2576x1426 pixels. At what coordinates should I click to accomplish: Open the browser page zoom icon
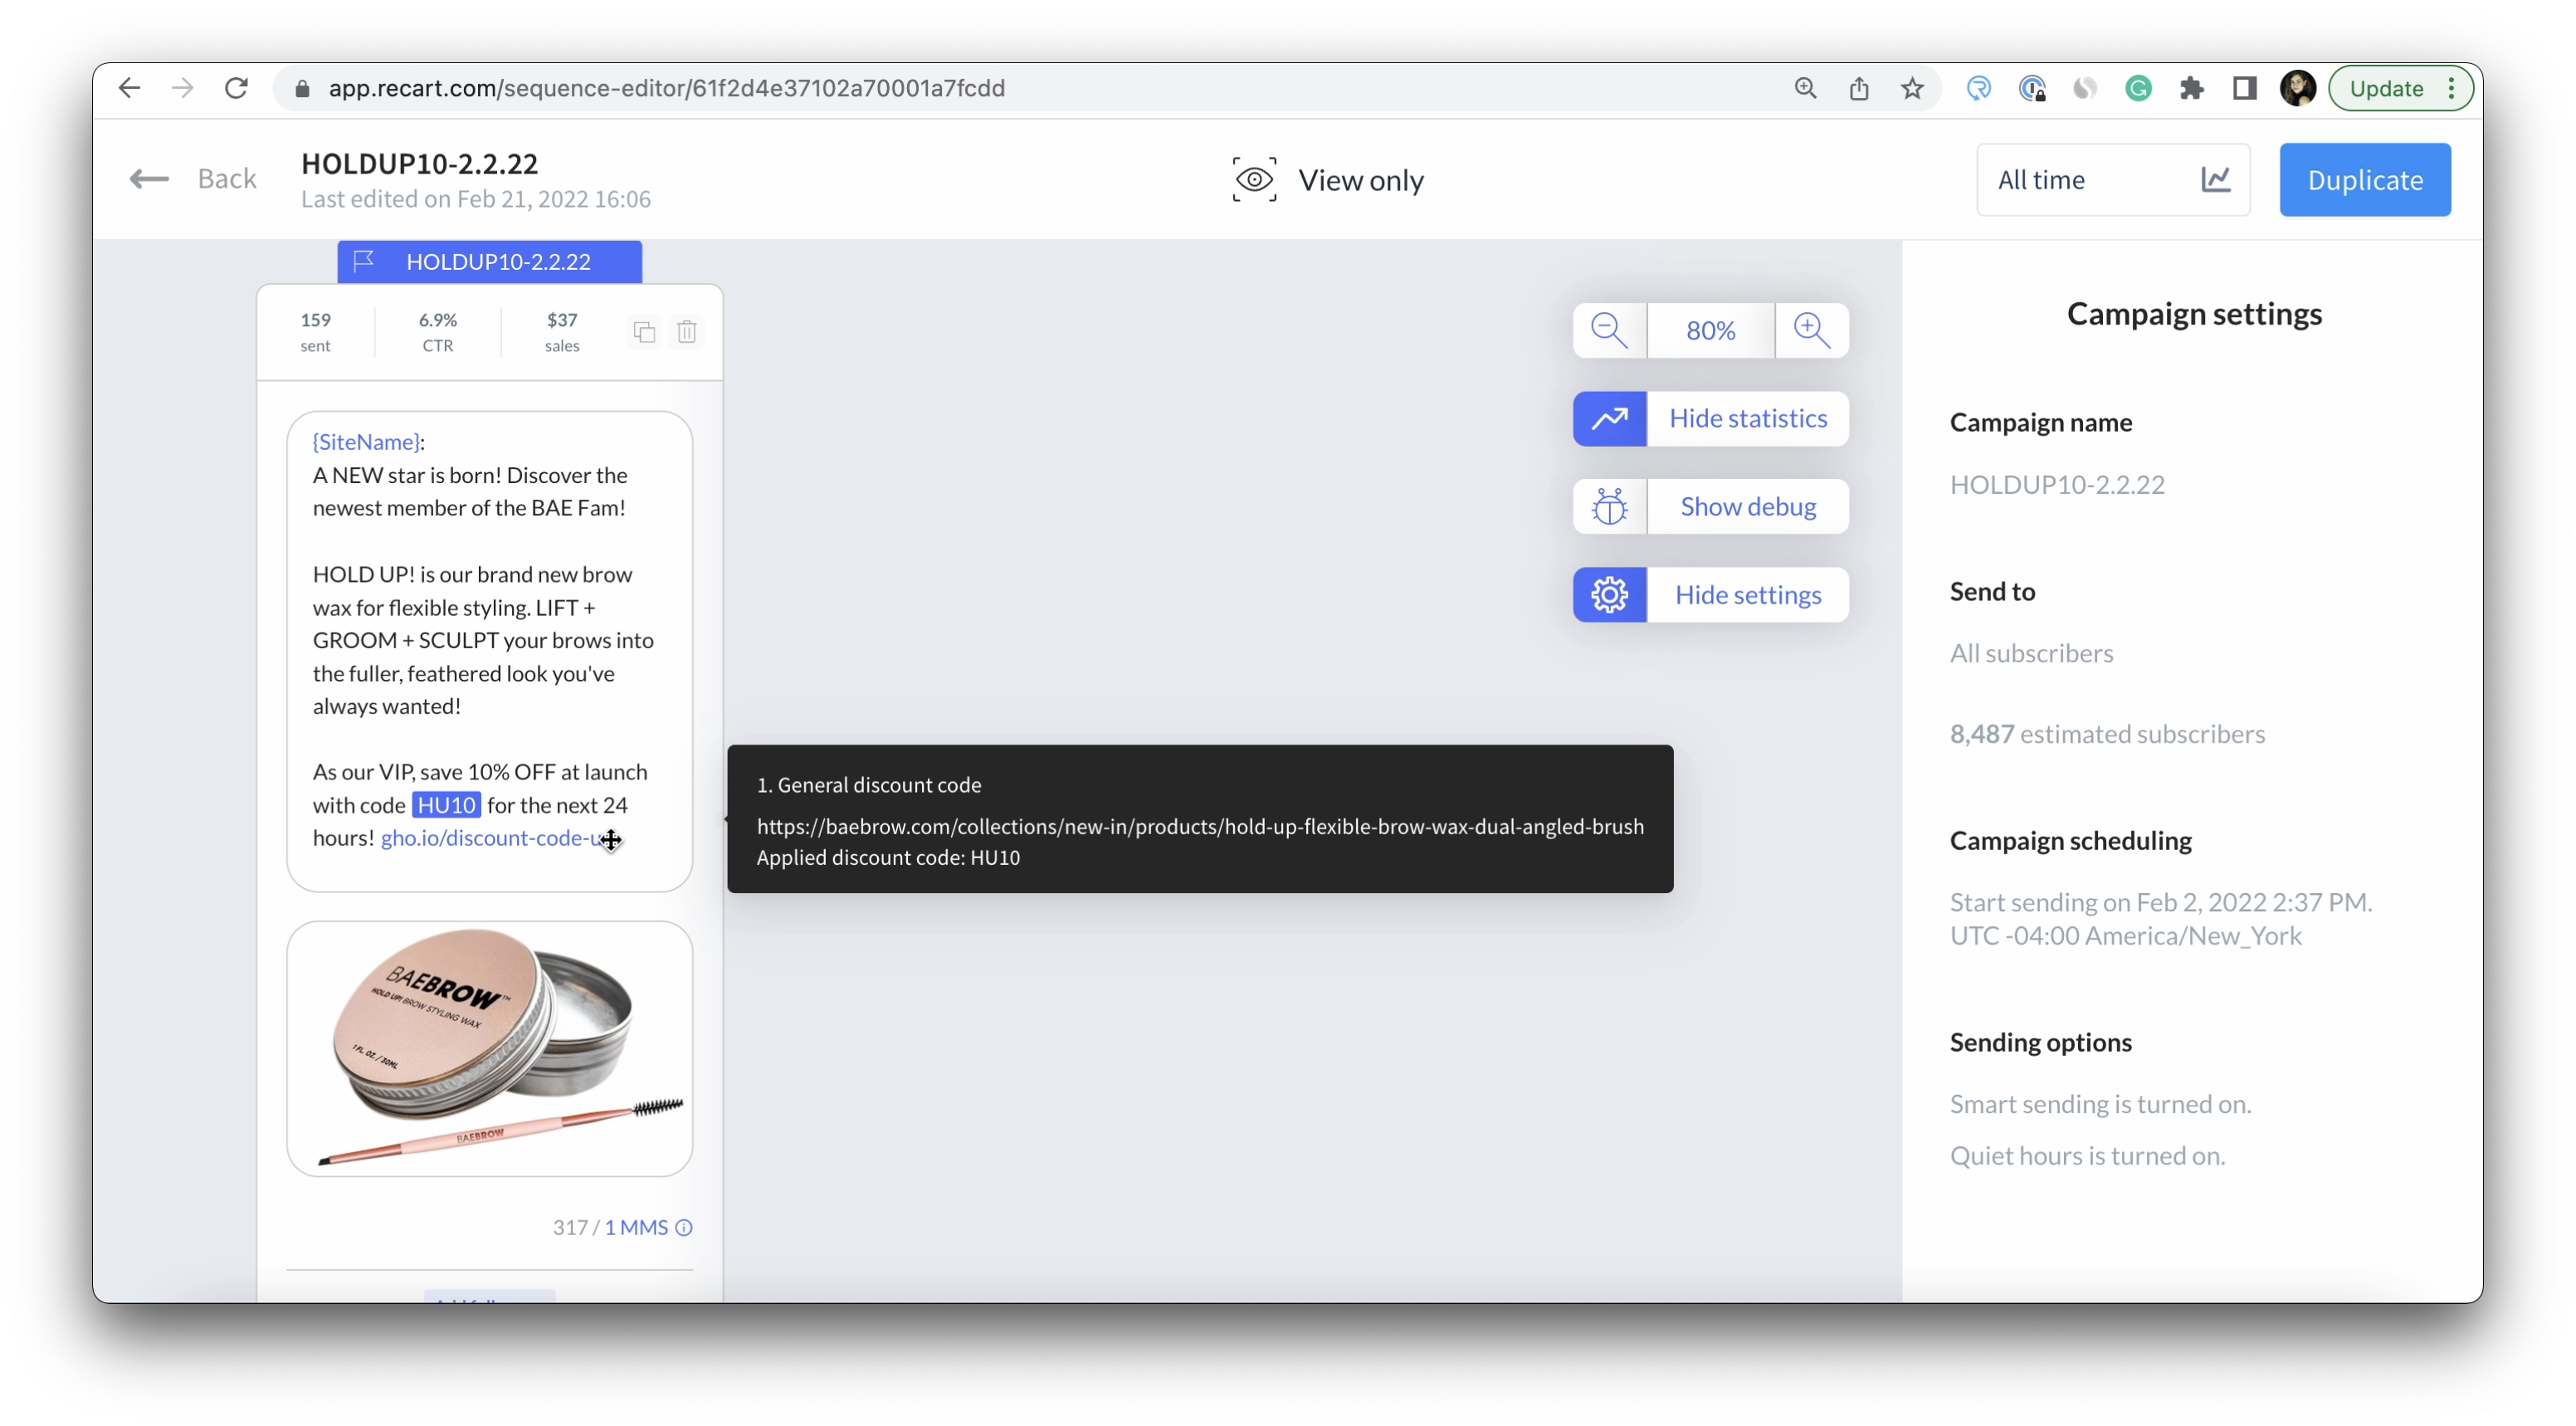pyautogui.click(x=1805, y=88)
